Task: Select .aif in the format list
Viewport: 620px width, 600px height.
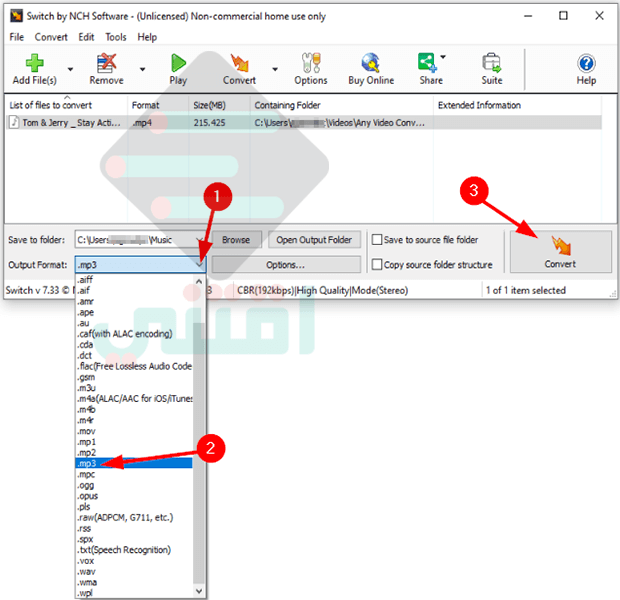Action: click(134, 290)
